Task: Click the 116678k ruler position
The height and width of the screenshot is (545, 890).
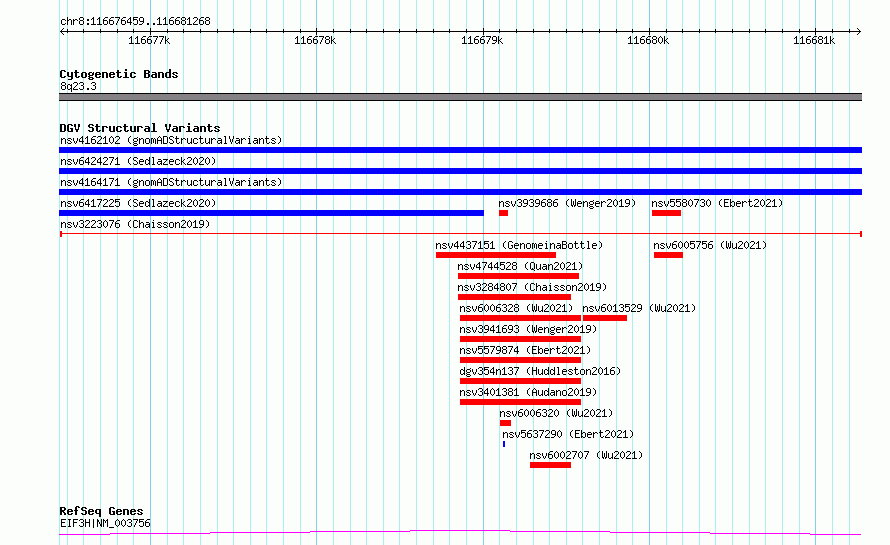Action: tap(315, 40)
